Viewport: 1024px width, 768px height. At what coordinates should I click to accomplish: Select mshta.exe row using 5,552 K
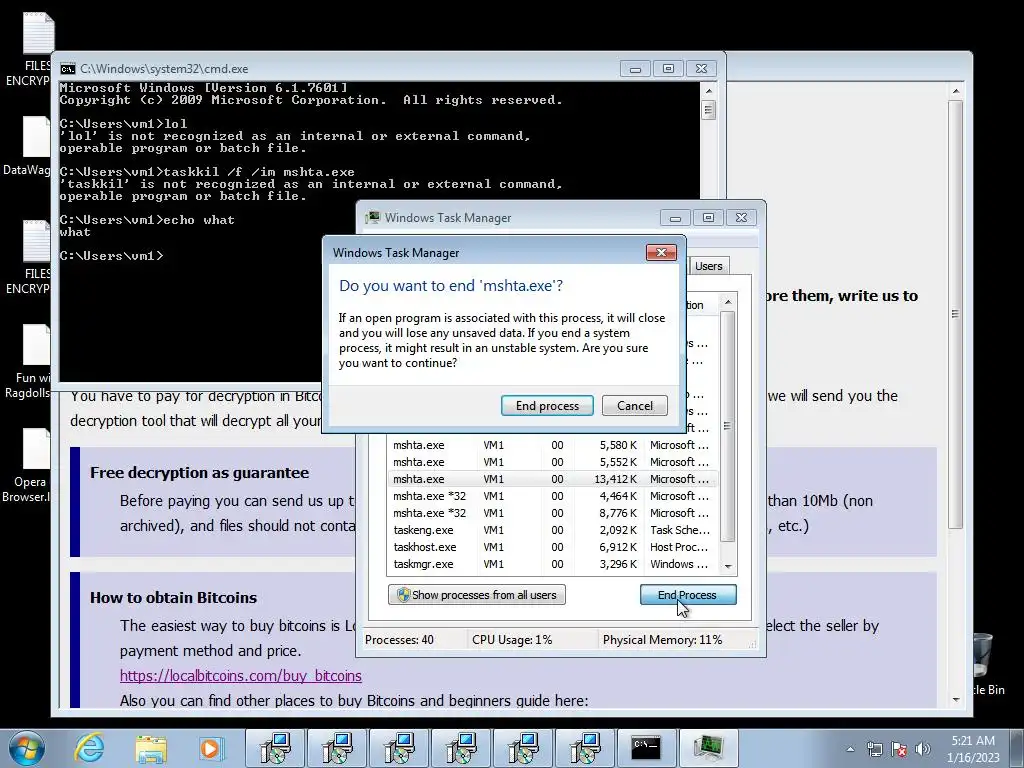(552, 462)
